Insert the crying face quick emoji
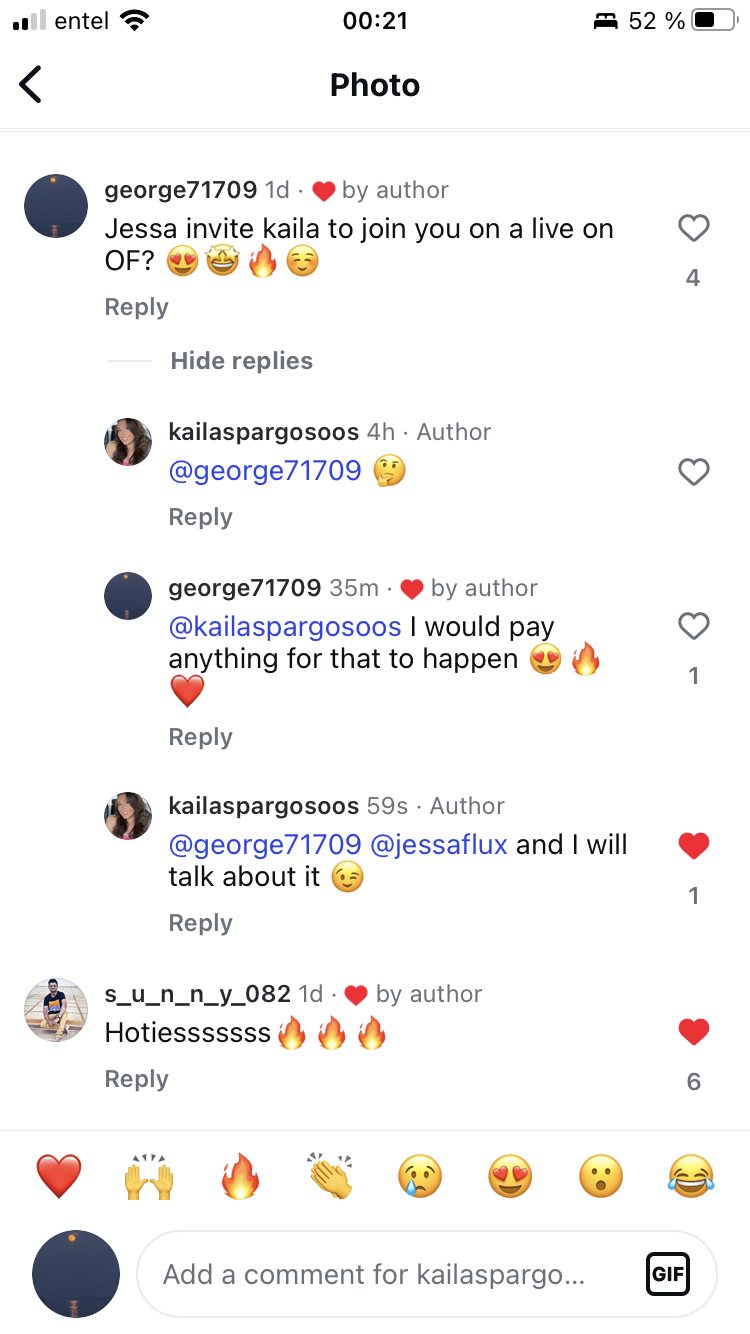750x1334 pixels. tap(421, 1176)
